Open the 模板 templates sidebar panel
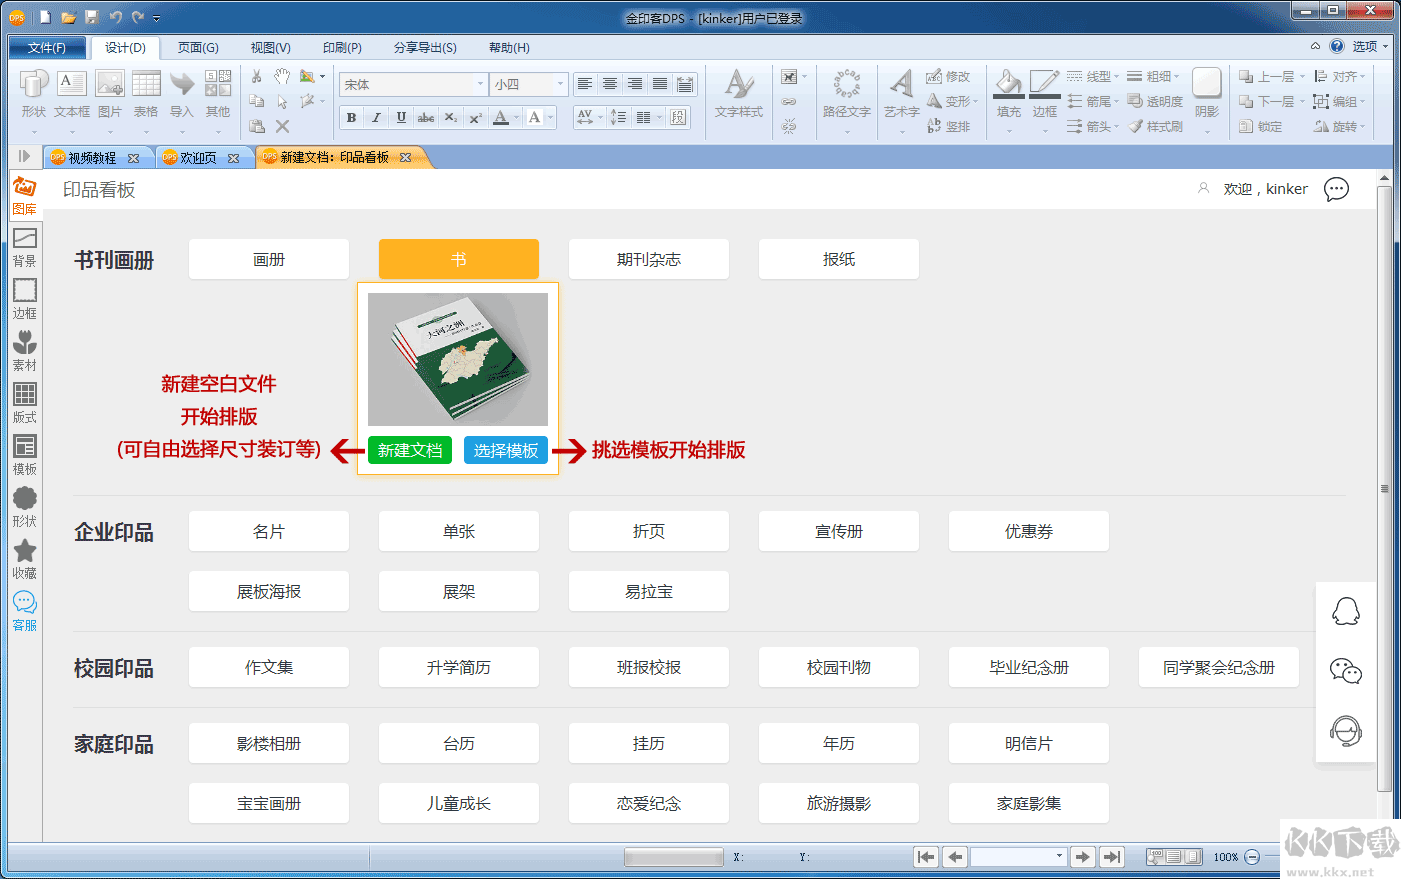 point(25,455)
